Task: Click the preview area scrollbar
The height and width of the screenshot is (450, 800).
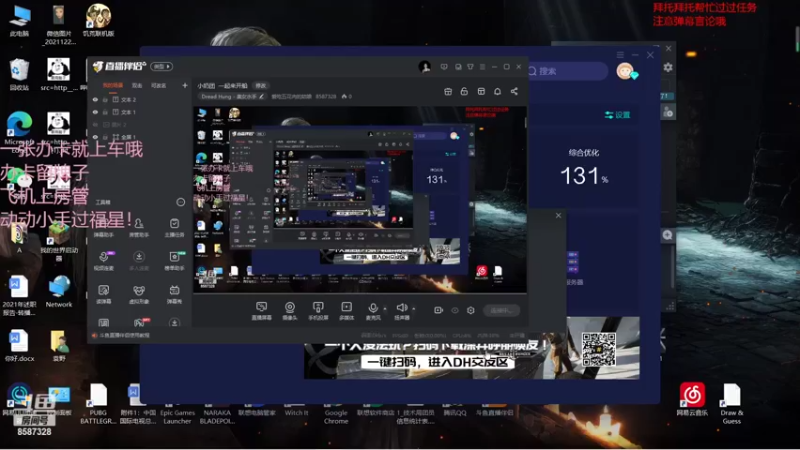Action: tap(526, 122)
